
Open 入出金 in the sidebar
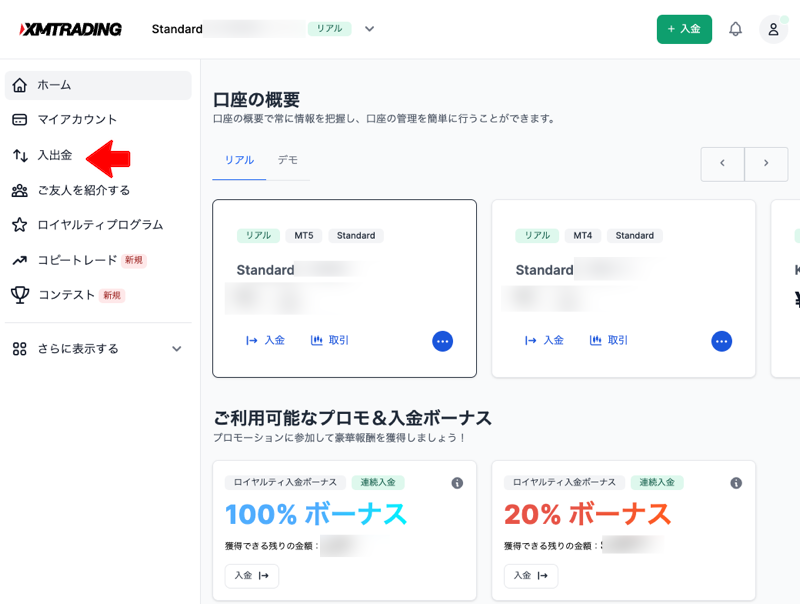tap(98, 155)
